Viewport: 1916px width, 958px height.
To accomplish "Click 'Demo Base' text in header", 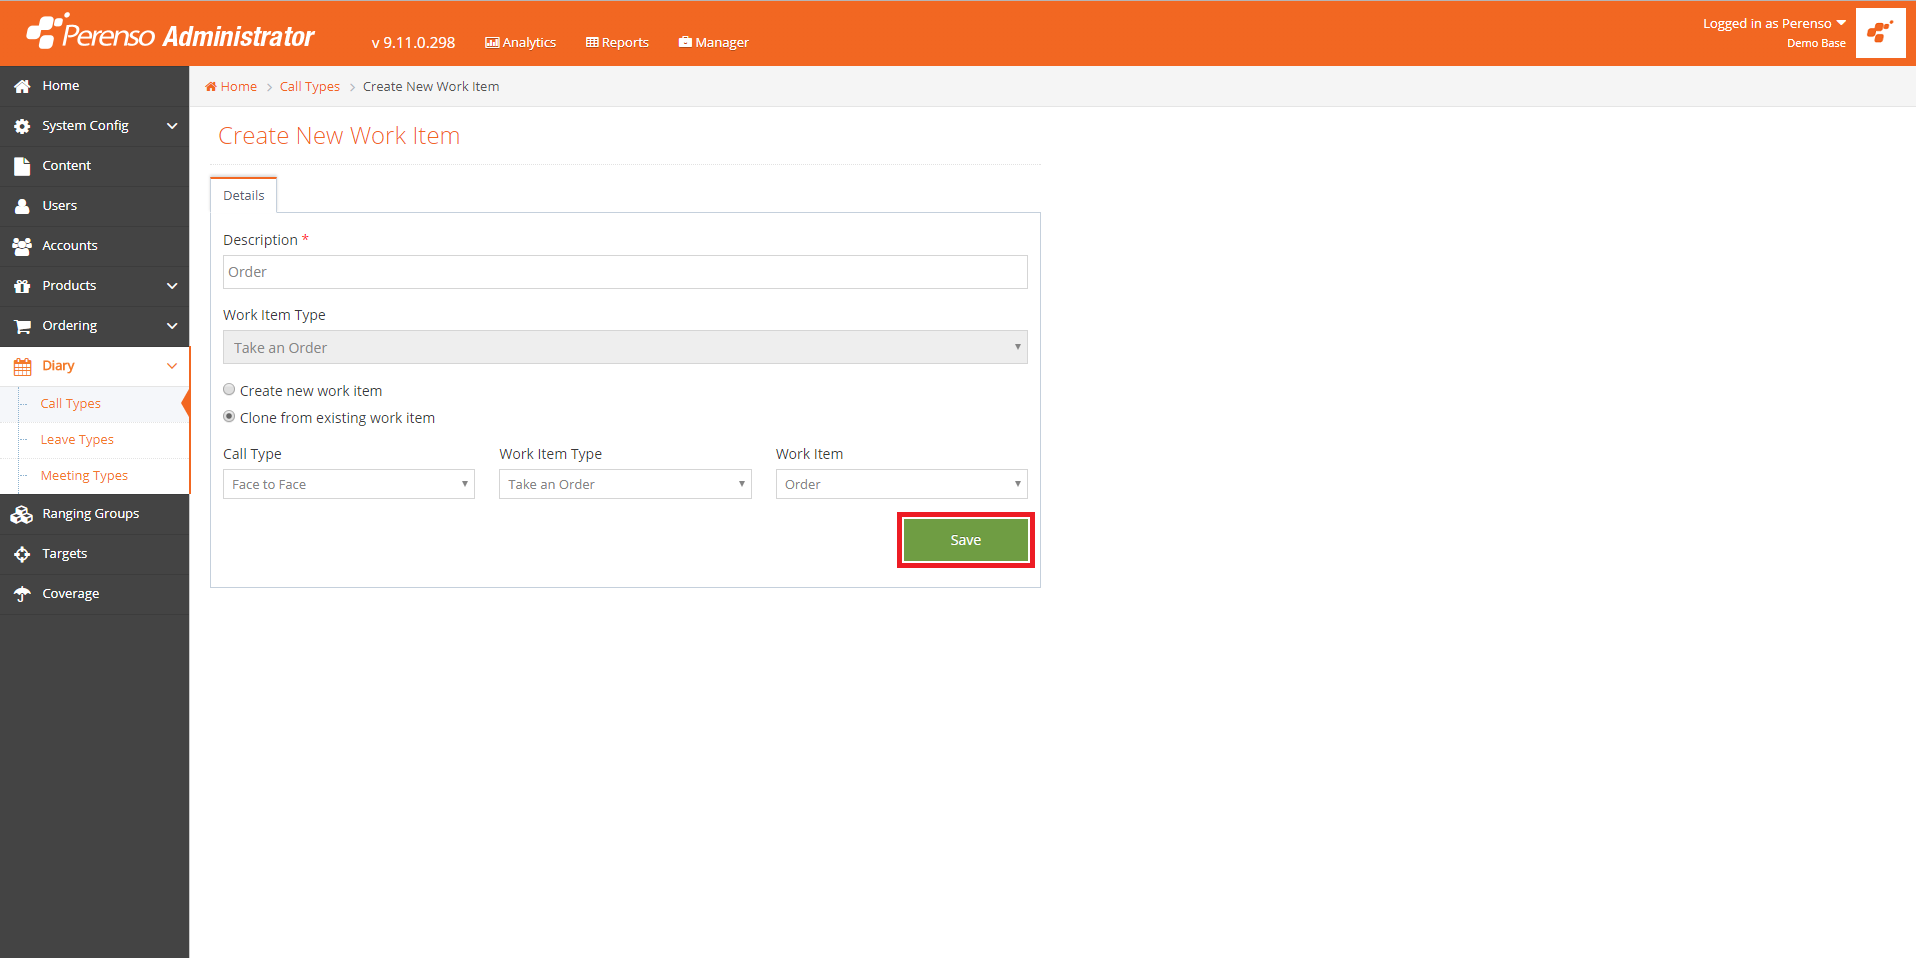I will click(x=1816, y=43).
